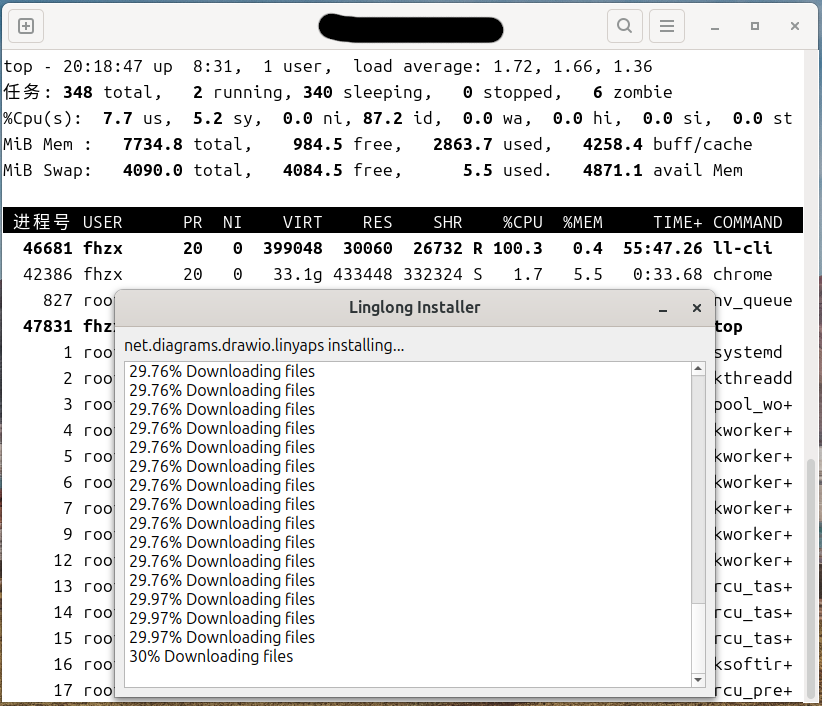Viewport: 822px width, 706px height.
Task: Click the COMMAND column header in top
Action: [x=748, y=222]
